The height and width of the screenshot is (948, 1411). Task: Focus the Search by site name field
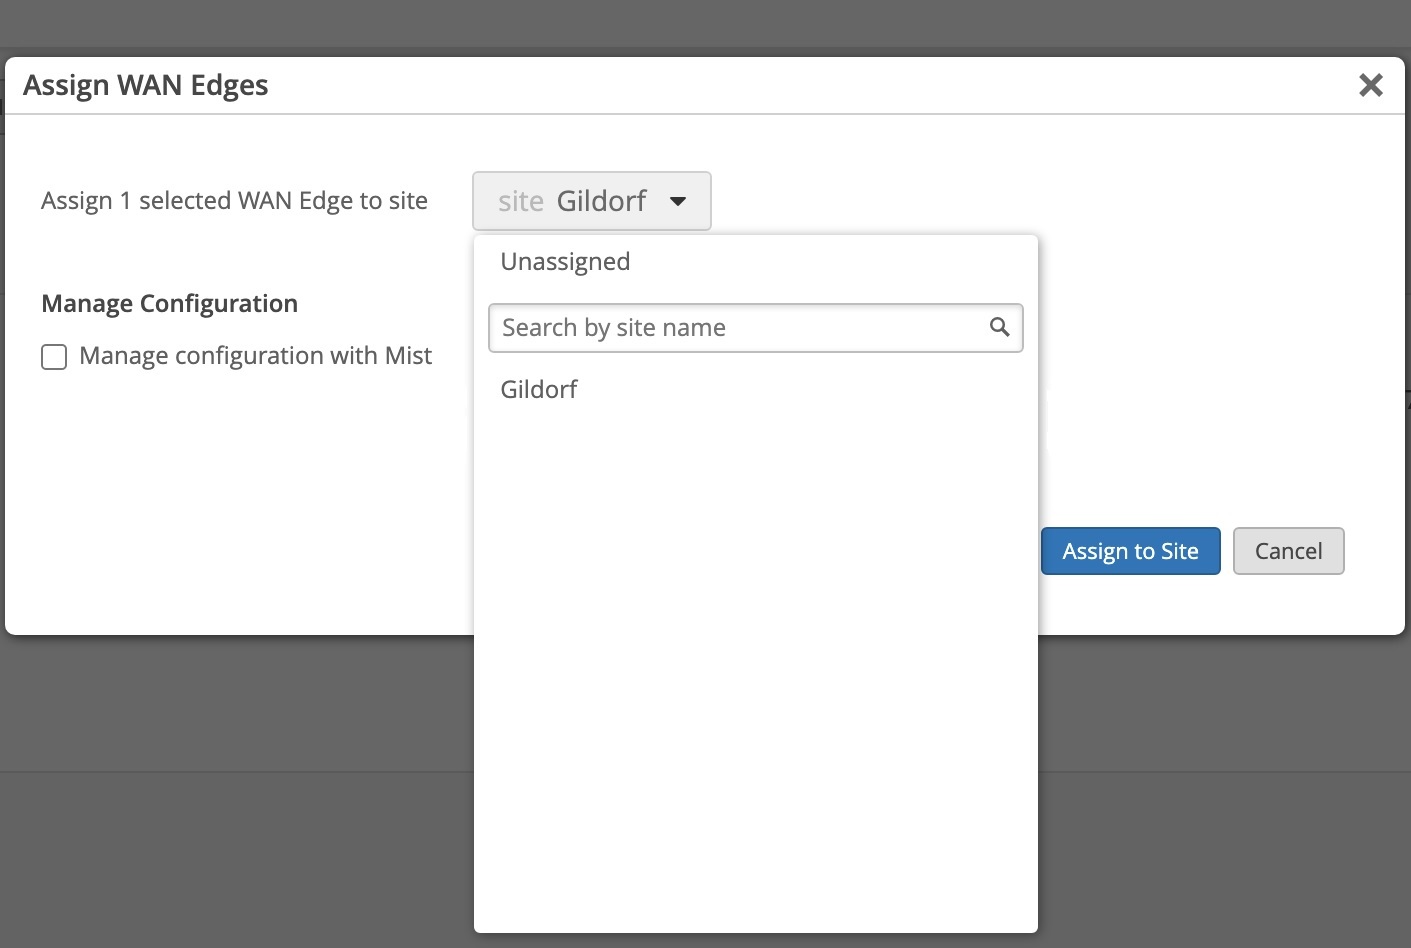[740, 328]
